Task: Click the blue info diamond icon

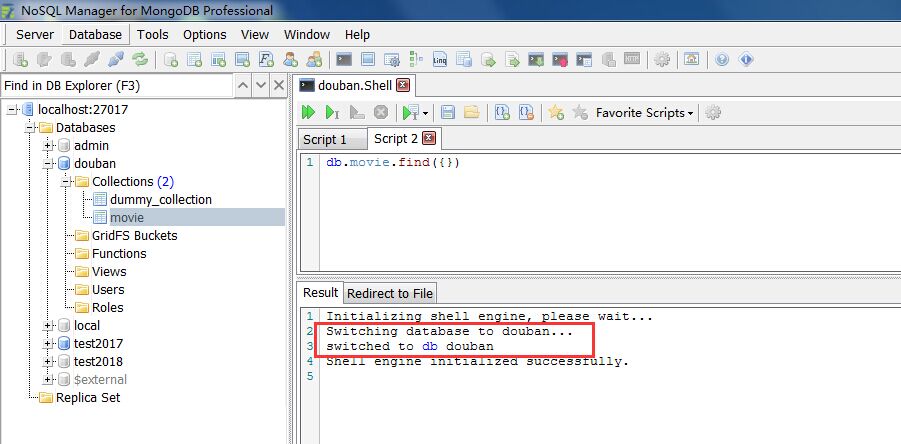Action: 746,59
